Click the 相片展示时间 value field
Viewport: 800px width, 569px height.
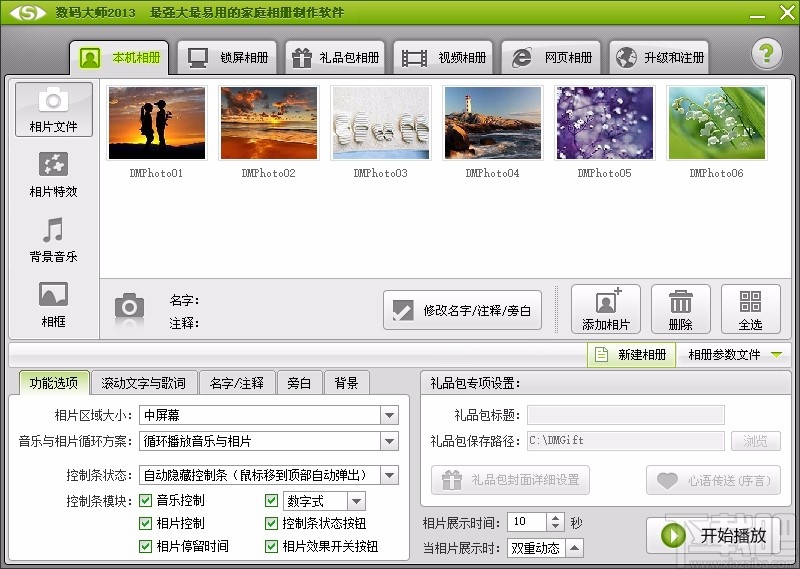[x=527, y=522]
